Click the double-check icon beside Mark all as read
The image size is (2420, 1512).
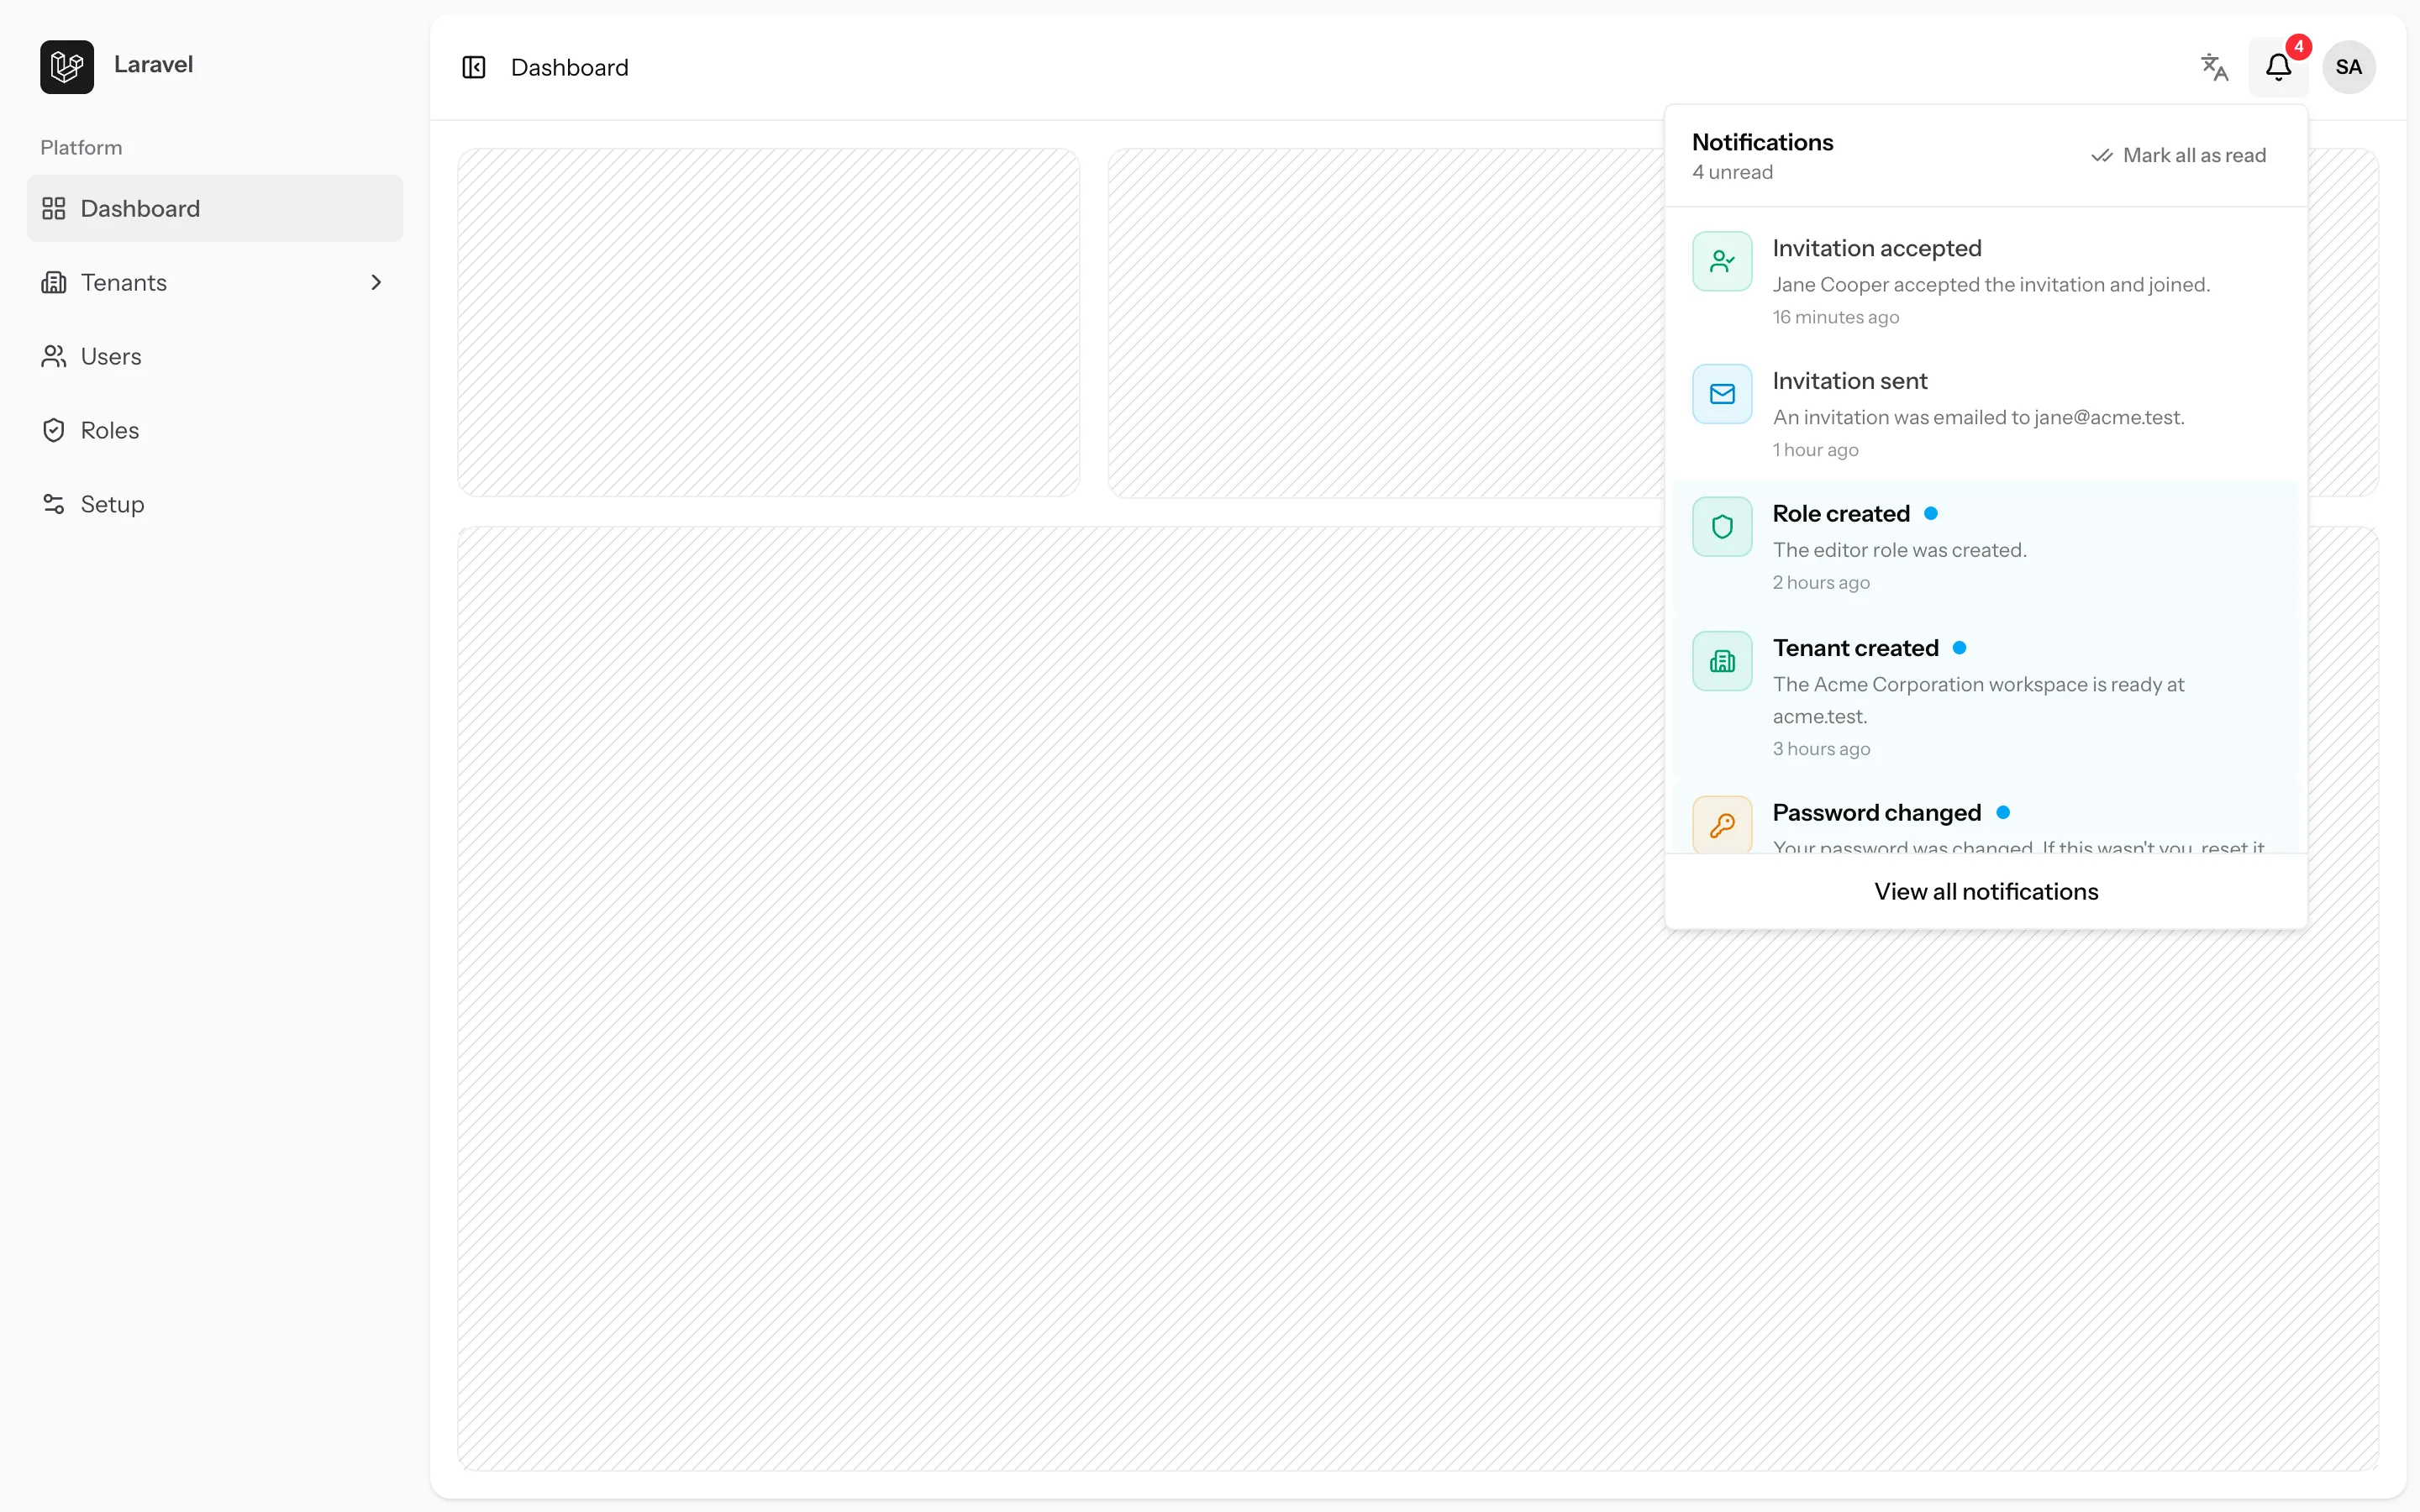point(2102,156)
